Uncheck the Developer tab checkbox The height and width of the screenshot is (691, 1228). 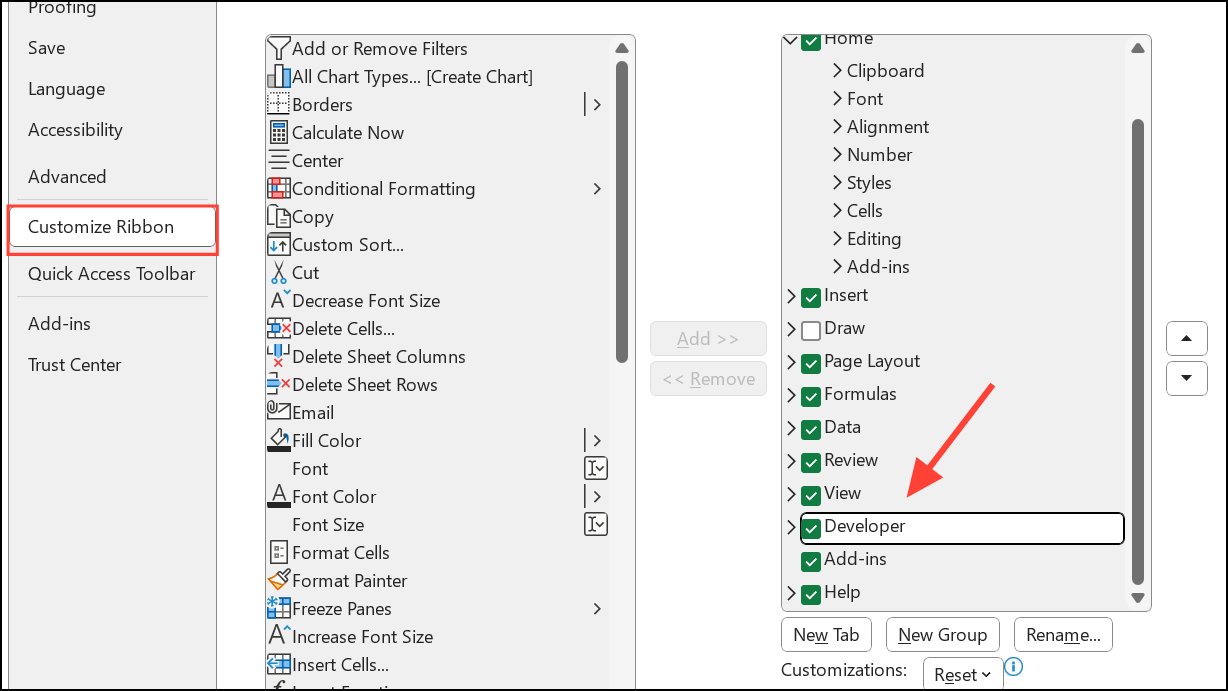point(811,527)
